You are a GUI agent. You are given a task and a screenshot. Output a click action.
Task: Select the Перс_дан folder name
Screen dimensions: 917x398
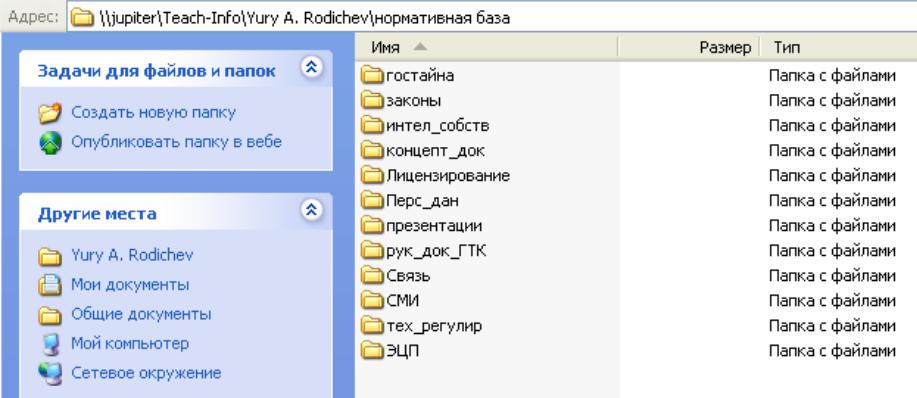tap(422, 200)
